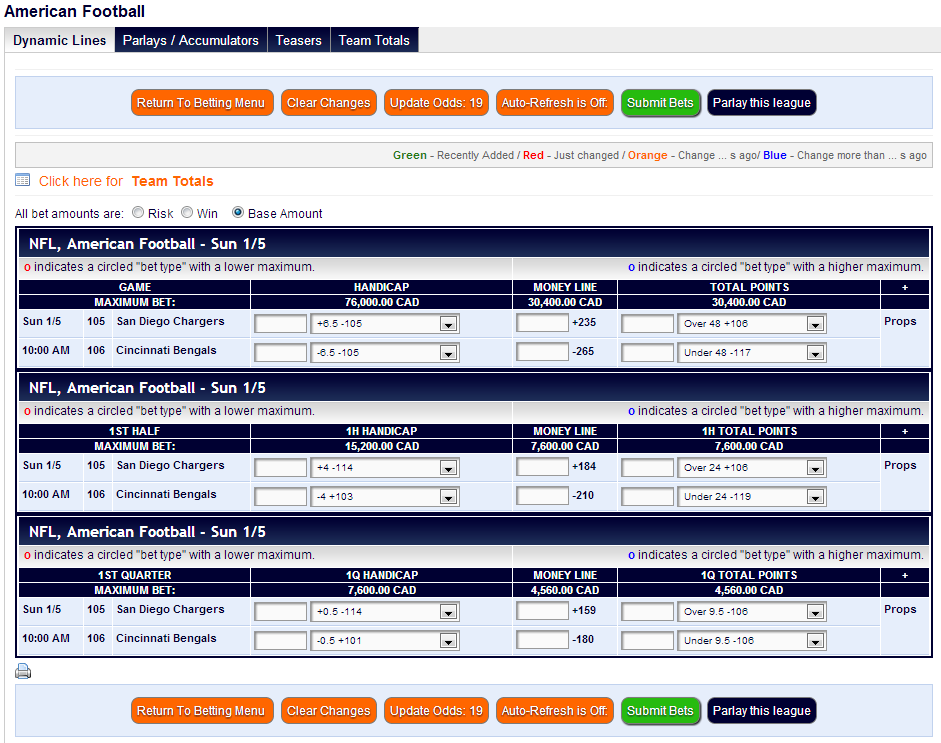Image resolution: width=941 pixels, height=743 pixels.
Task: Open the orange Team Totals link
Action: 172,181
